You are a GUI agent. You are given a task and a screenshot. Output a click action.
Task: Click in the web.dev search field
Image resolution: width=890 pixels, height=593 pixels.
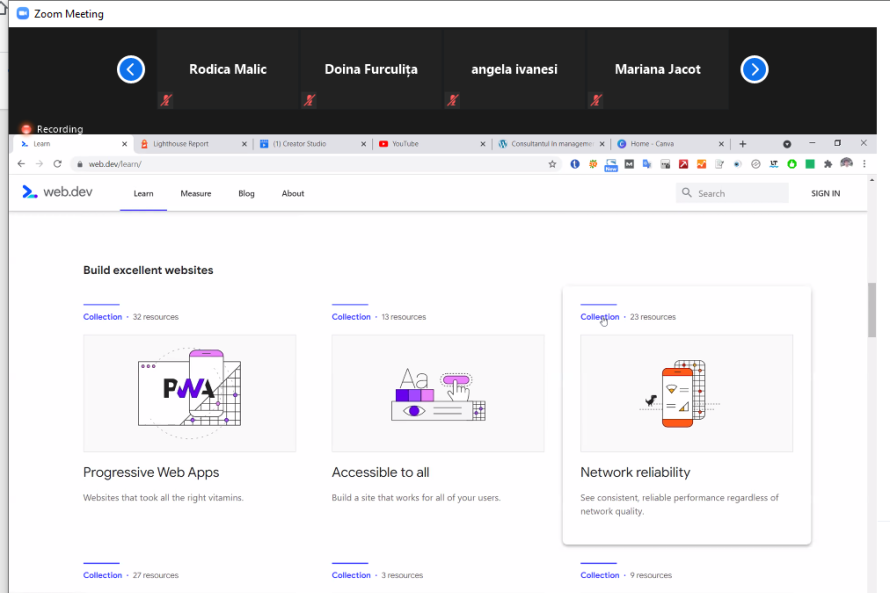[740, 193]
